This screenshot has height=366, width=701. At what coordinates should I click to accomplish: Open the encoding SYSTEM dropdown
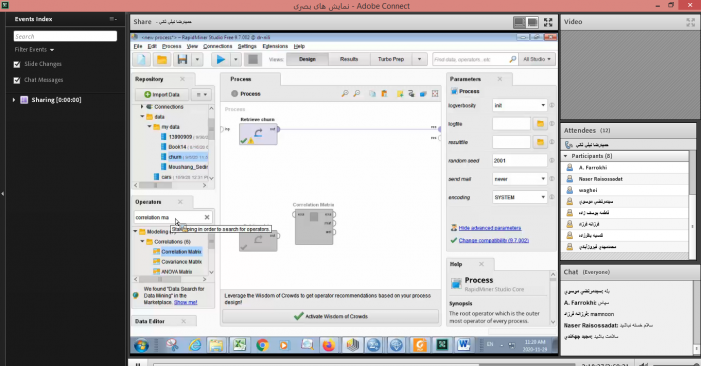519,197
